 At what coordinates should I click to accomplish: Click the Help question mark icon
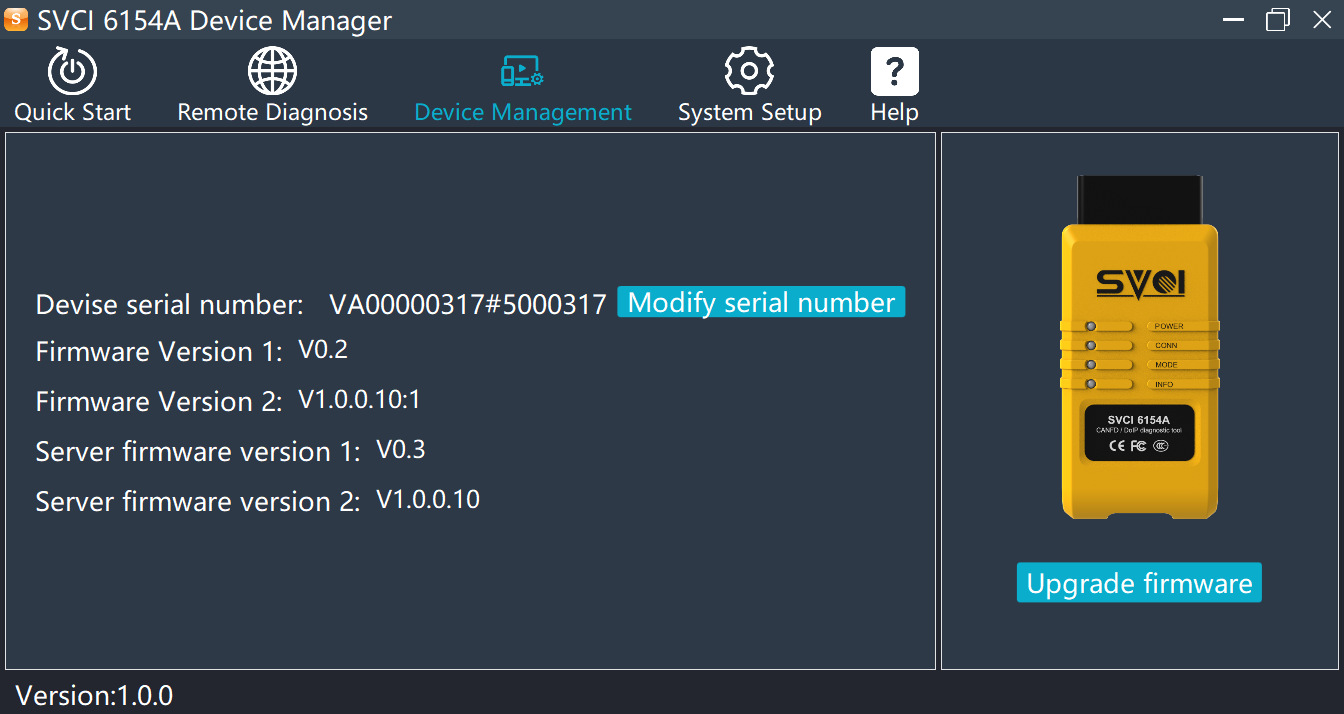(894, 72)
